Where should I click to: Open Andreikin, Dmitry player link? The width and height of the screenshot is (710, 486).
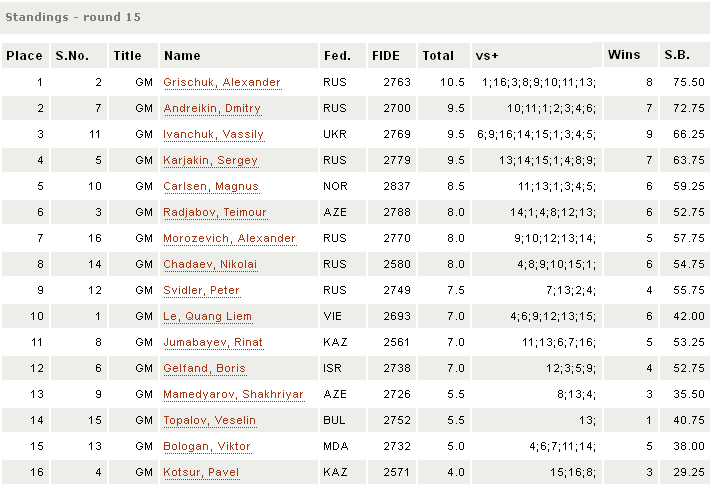tap(212, 108)
